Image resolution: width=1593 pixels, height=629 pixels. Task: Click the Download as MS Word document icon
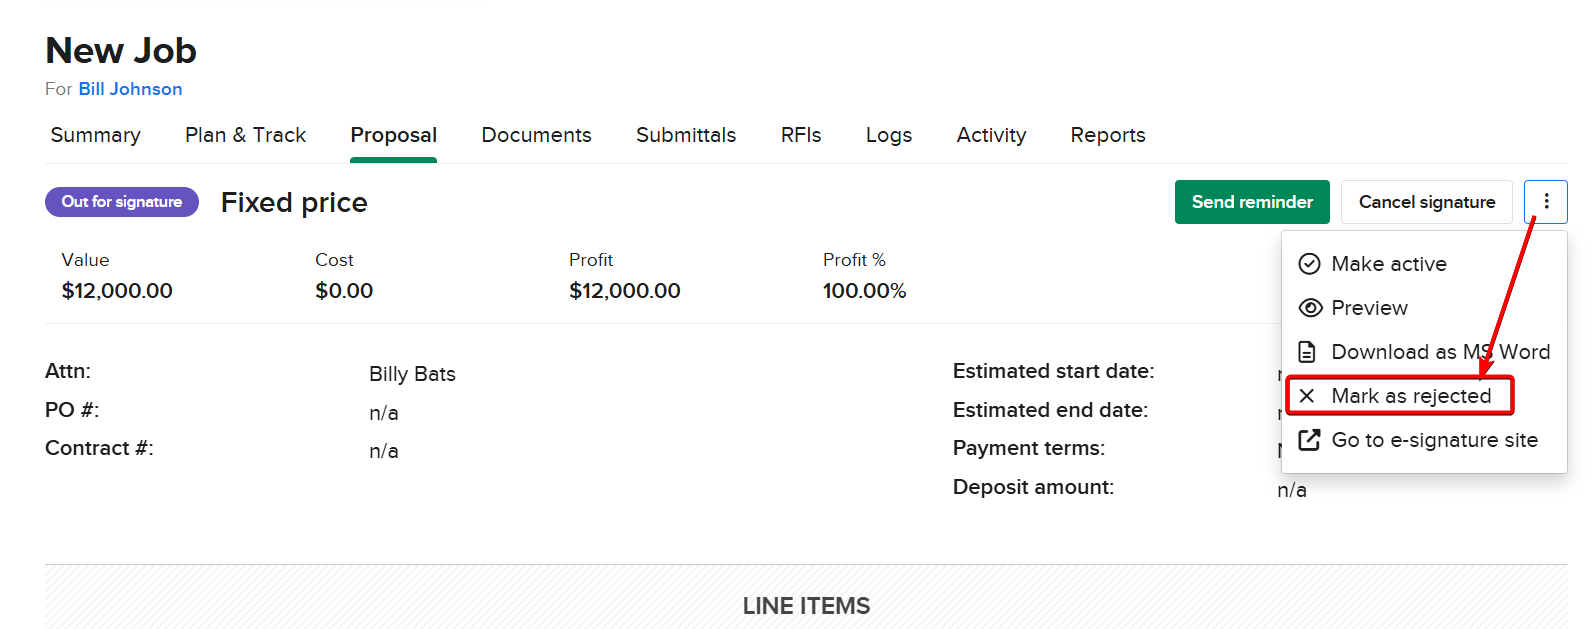point(1307,352)
